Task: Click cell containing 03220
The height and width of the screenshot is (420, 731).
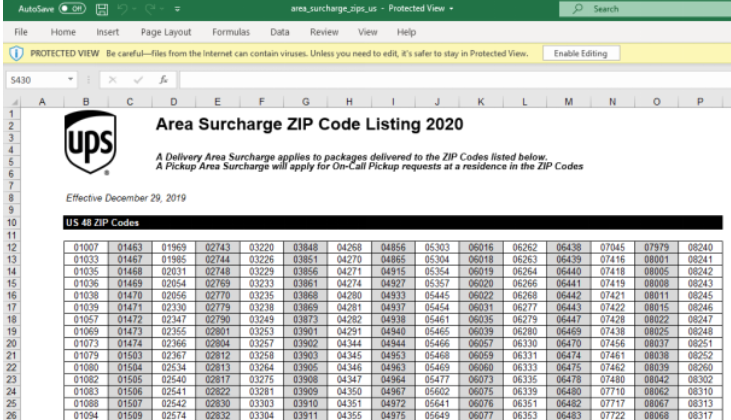Action: pyautogui.click(x=261, y=247)
